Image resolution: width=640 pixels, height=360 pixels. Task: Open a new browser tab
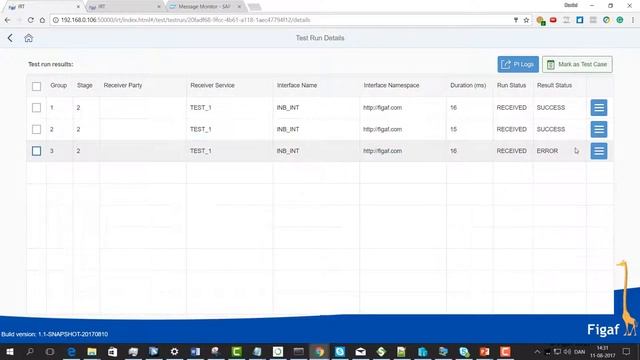(254, 7)
